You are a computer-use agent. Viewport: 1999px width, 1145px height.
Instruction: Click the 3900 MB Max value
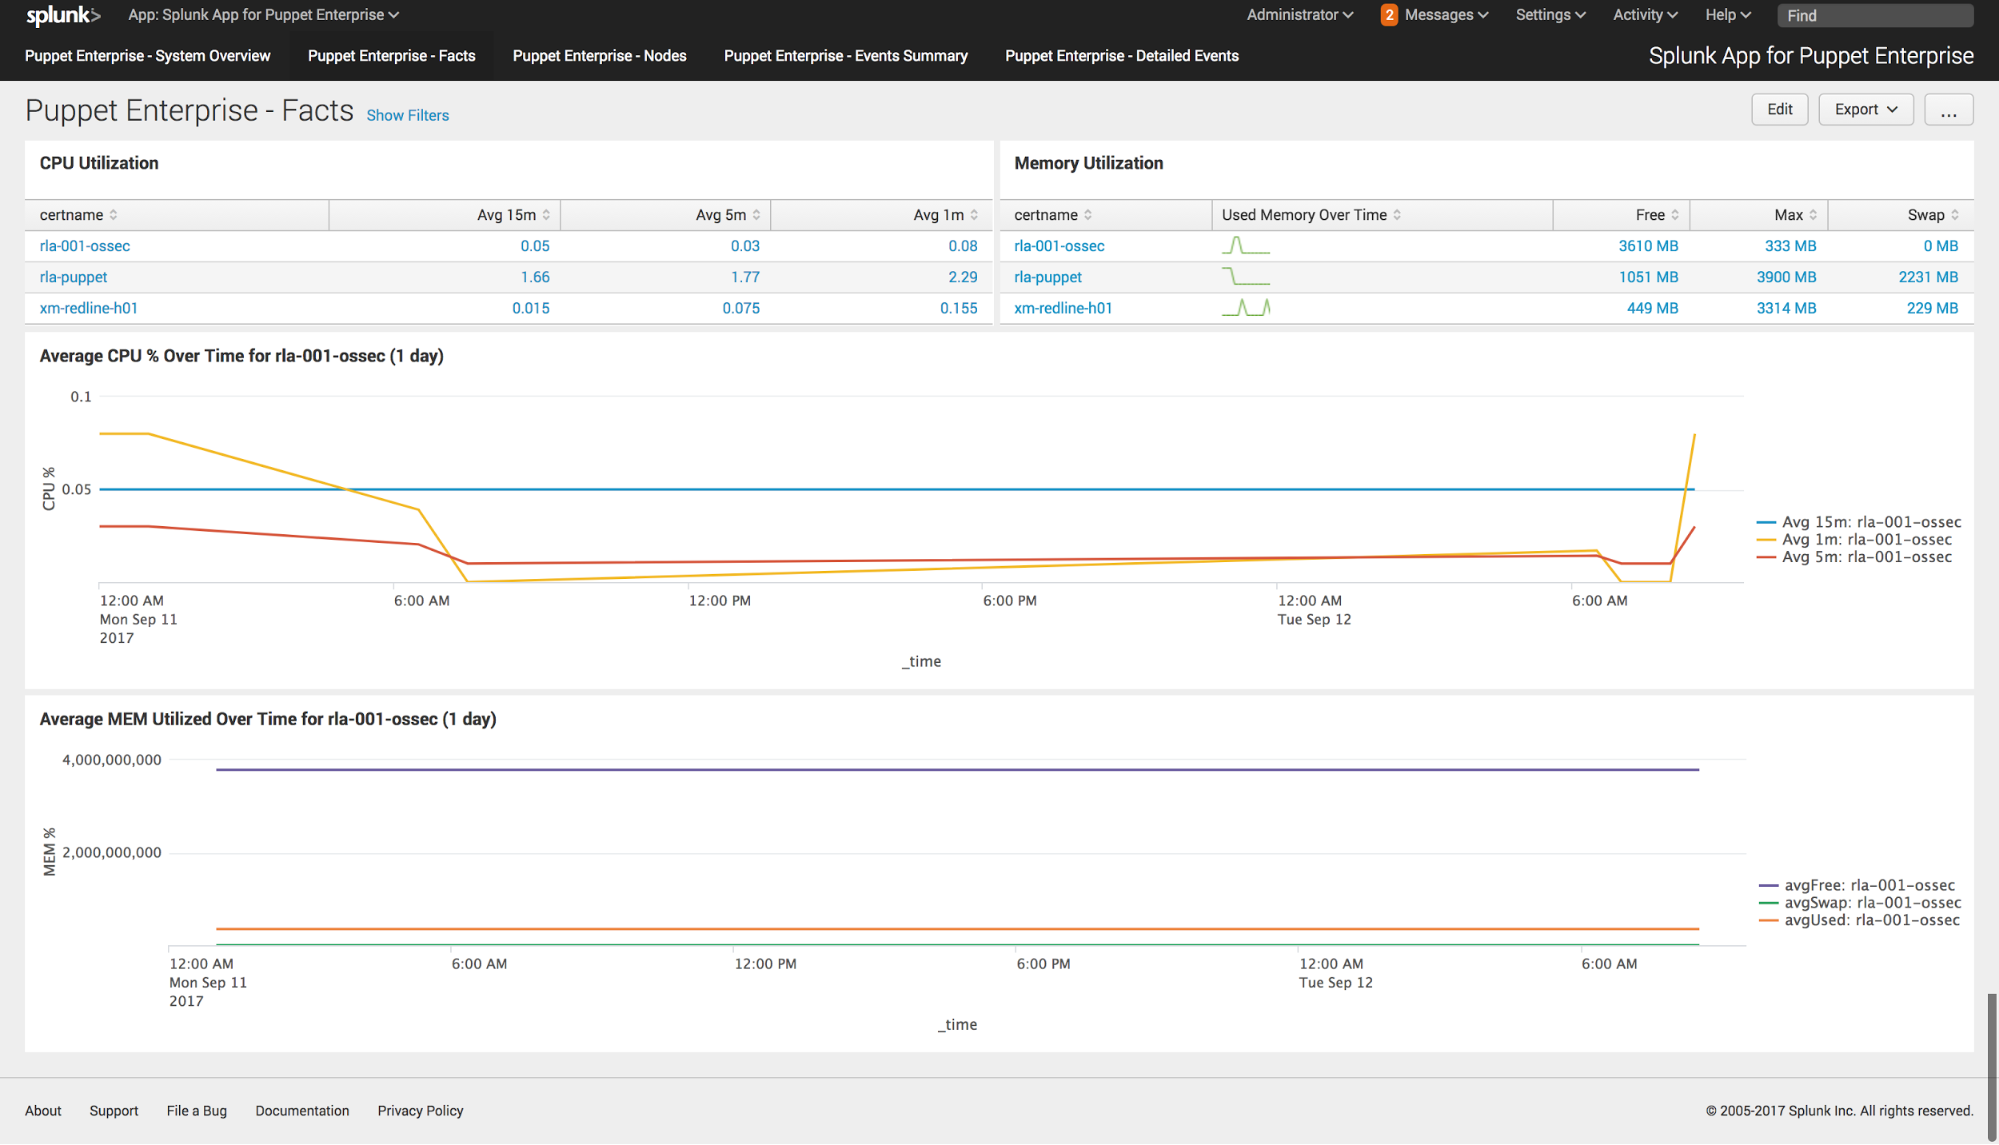[1786, 277]
